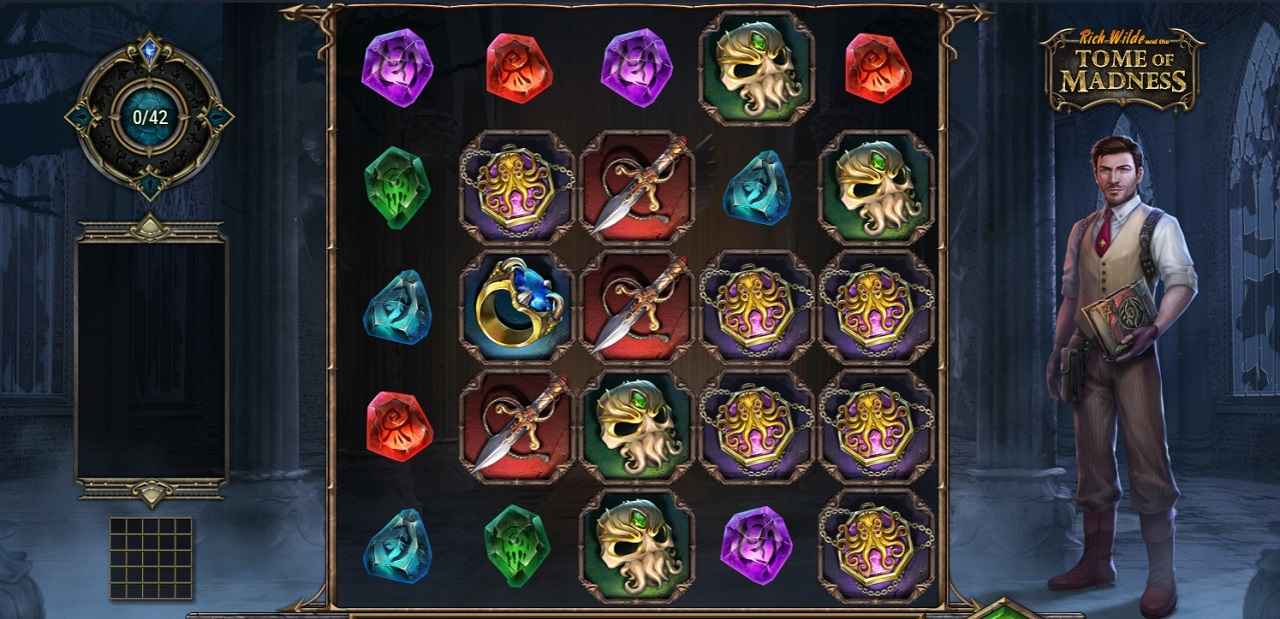This screenshot has width=1280, height=619.
Task: Click the purple gem in the bottom row
Action: (x=756, y=545)
